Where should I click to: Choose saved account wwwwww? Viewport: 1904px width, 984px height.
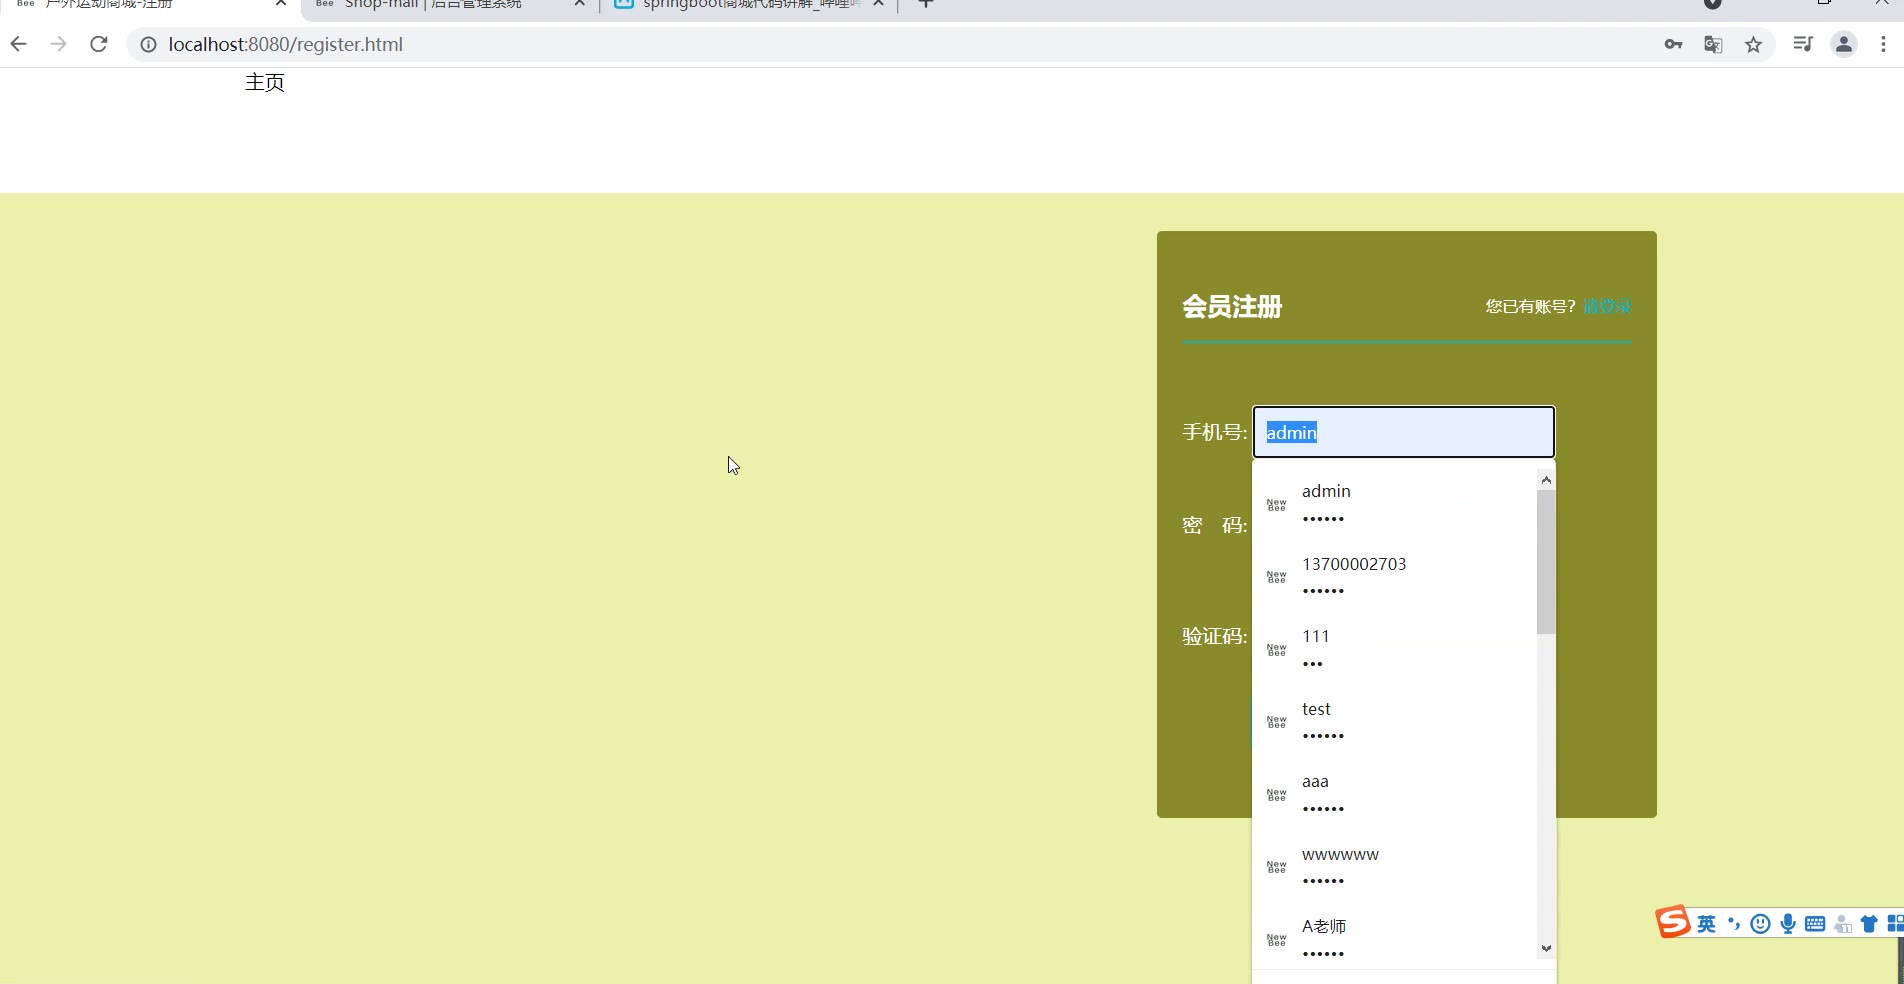tap(1394, 867)
